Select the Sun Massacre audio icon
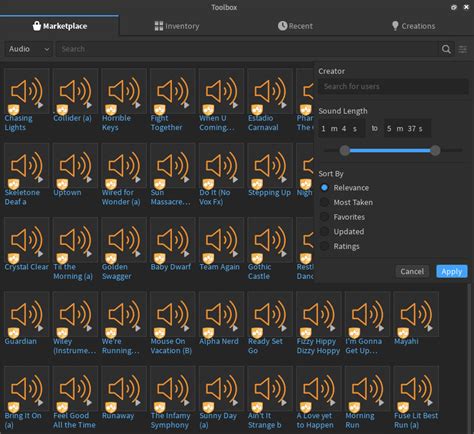The width and height of the screenshot is (474, 434). click(x=173, y=165)
